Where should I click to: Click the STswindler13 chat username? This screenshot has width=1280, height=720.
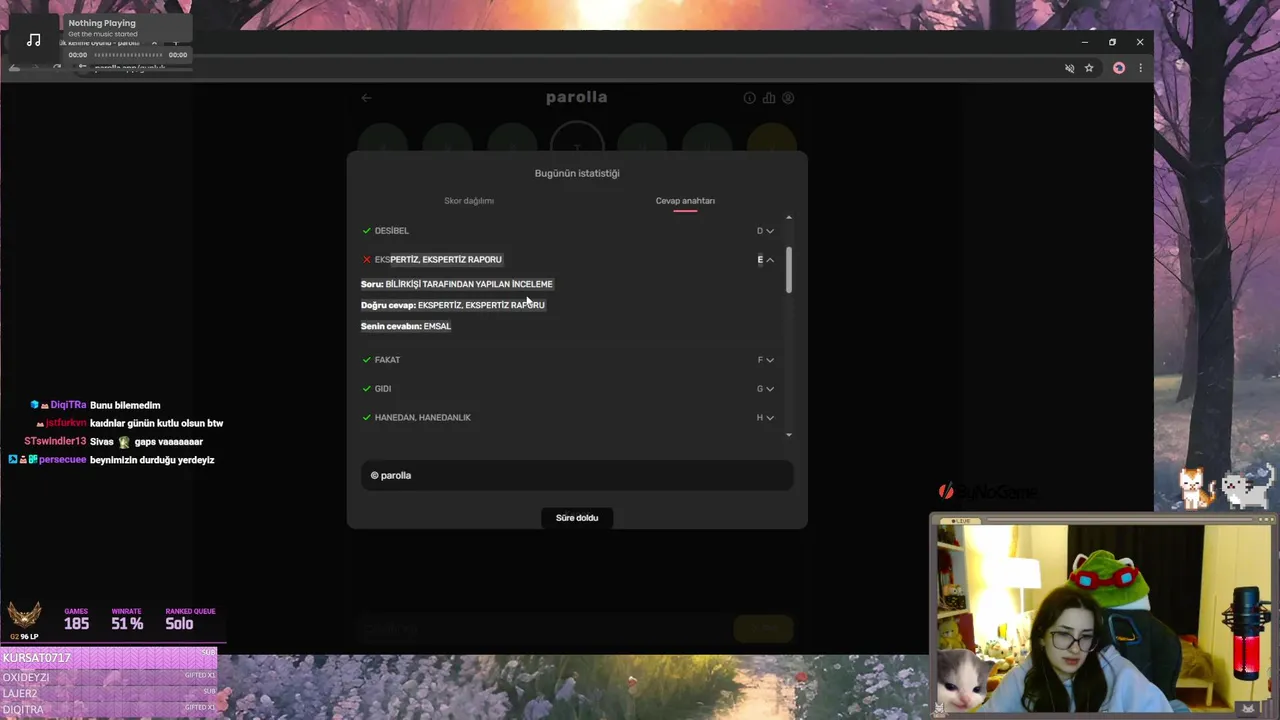(x=55, y=442)
